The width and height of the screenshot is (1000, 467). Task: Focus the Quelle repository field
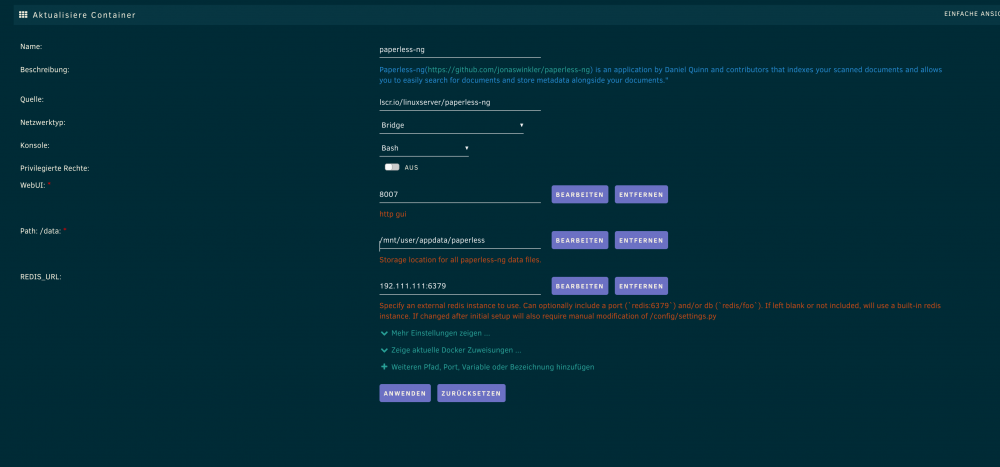pyautogui.click(x=460, y=102)
